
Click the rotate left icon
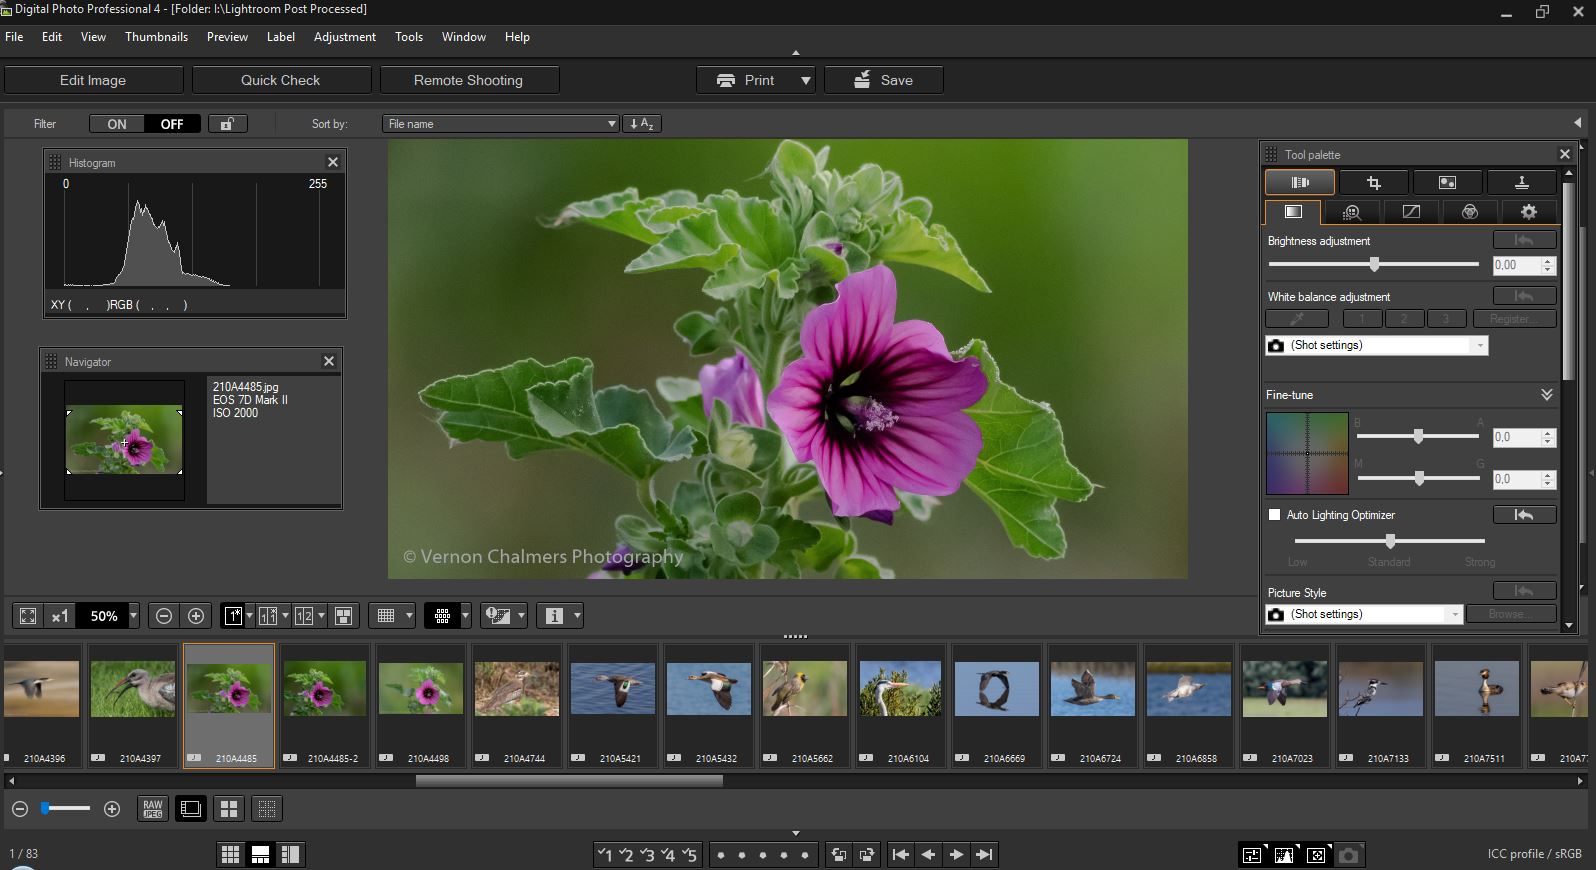click(839, 855)
